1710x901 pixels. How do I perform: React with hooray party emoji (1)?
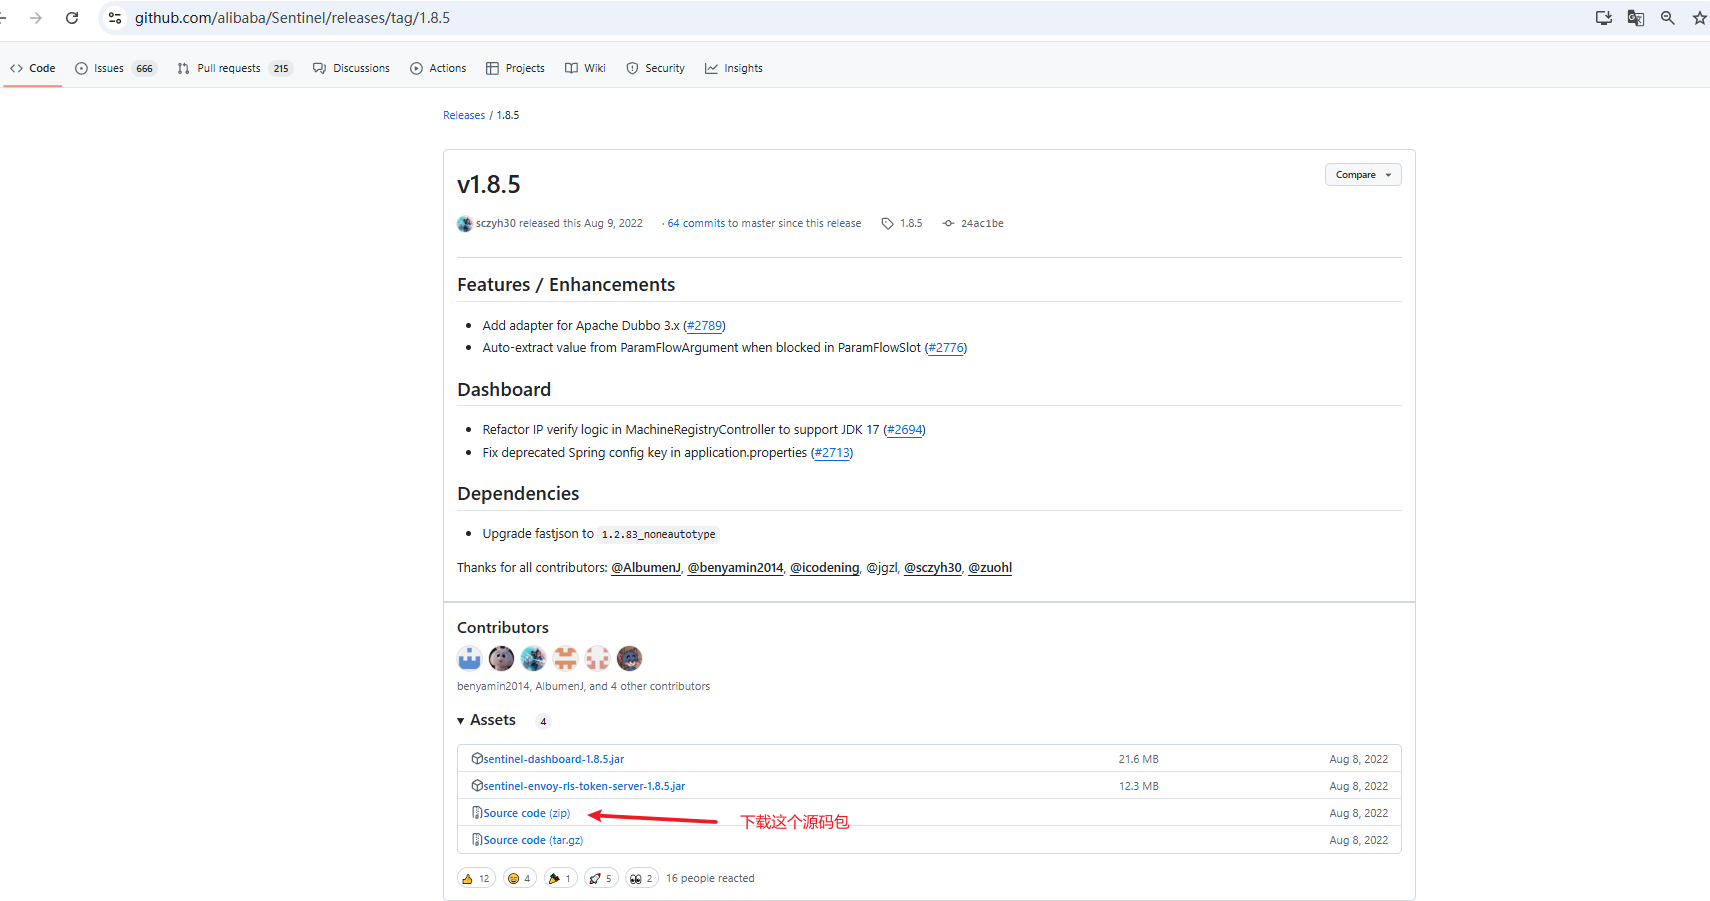click(x=560, y=879)
